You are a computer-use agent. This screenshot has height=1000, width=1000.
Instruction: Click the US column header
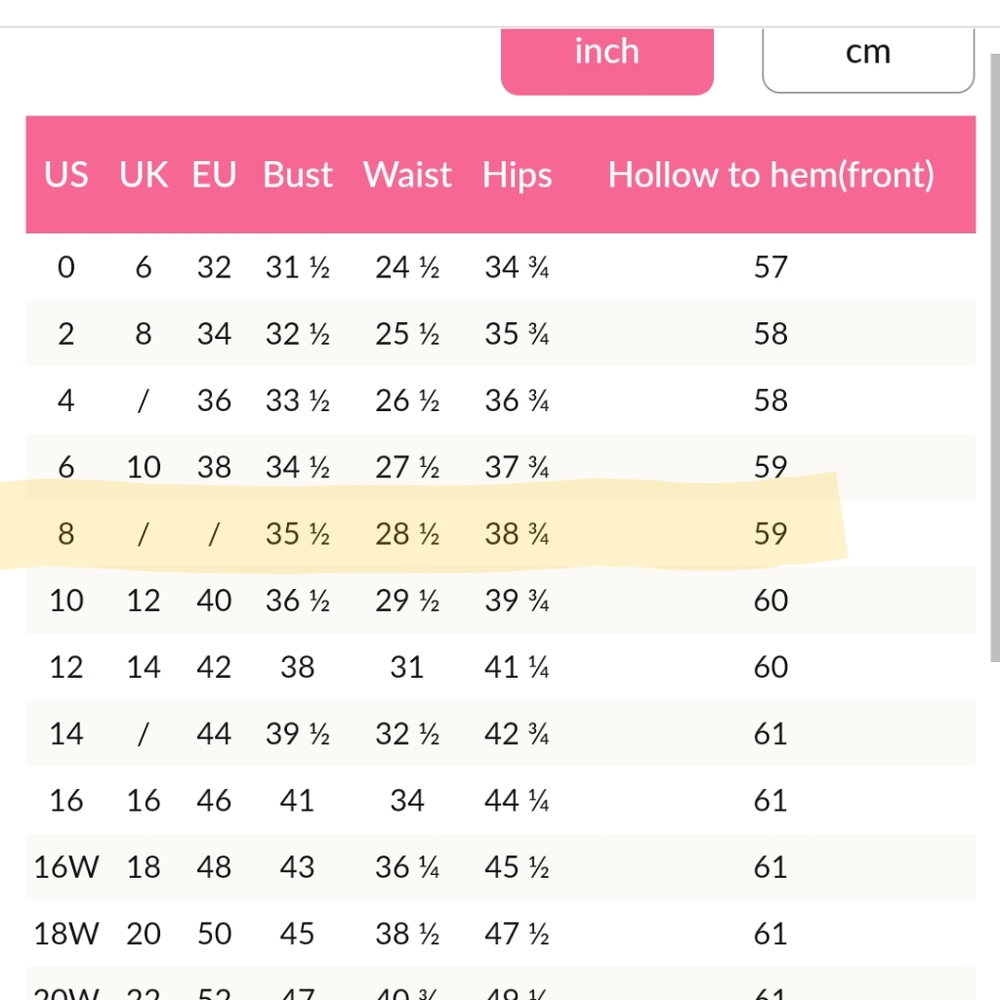click(x=66, y=176)
